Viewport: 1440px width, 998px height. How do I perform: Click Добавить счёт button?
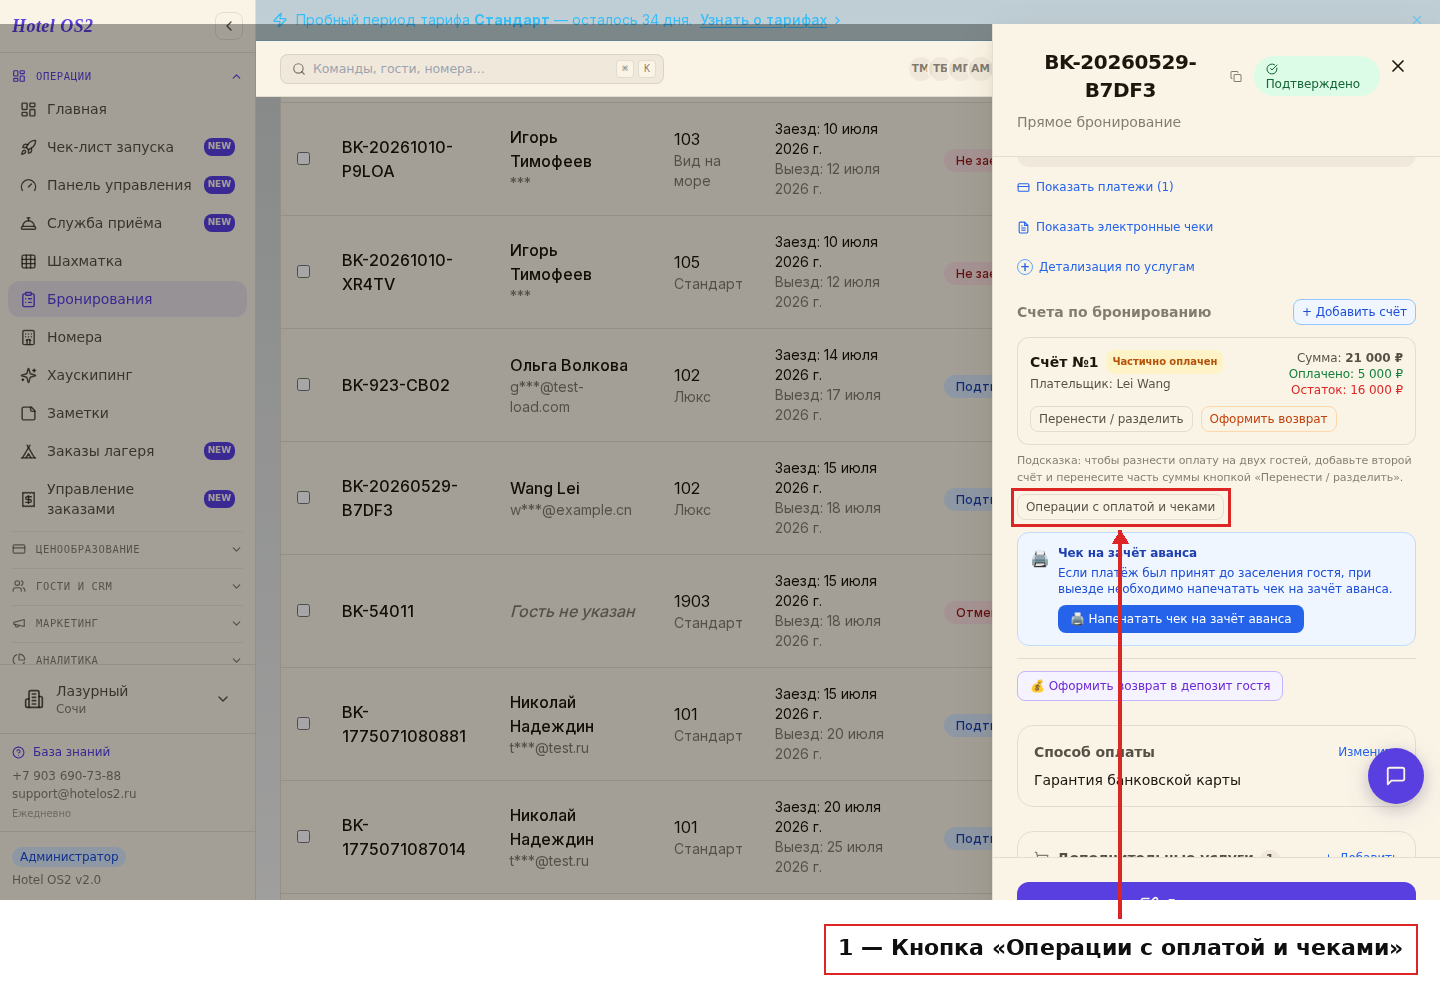1354,312
